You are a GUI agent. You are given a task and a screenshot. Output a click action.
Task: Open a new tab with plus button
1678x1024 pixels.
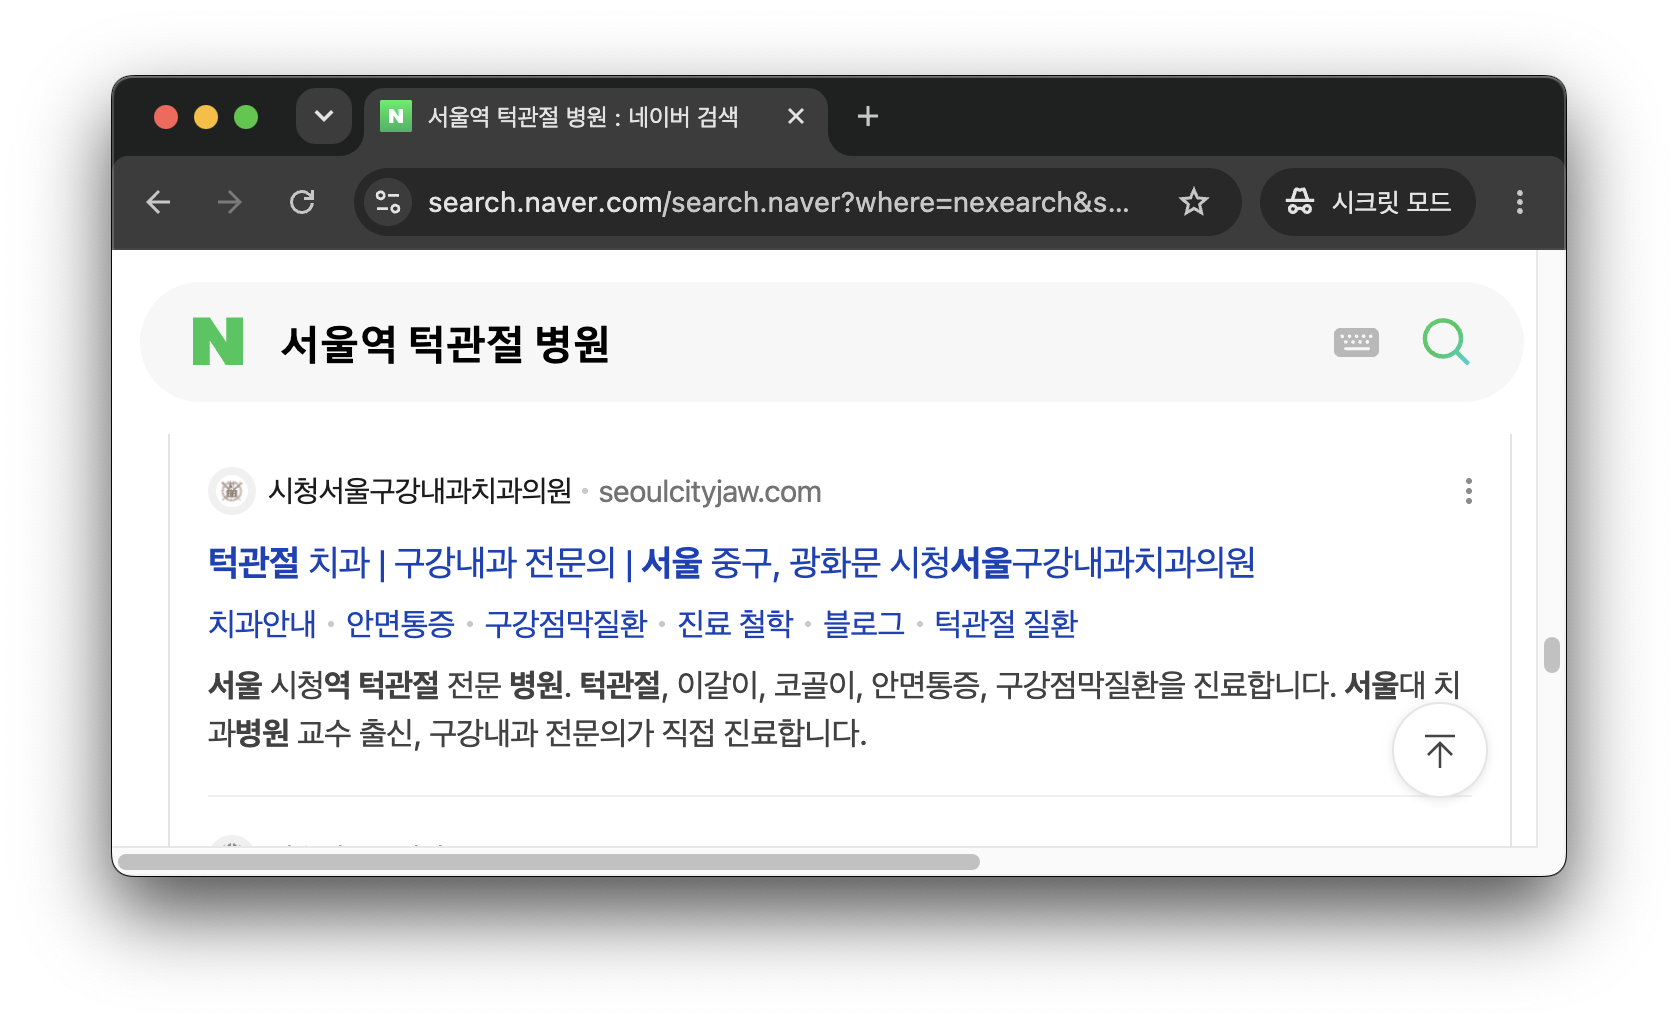point(868,117)
